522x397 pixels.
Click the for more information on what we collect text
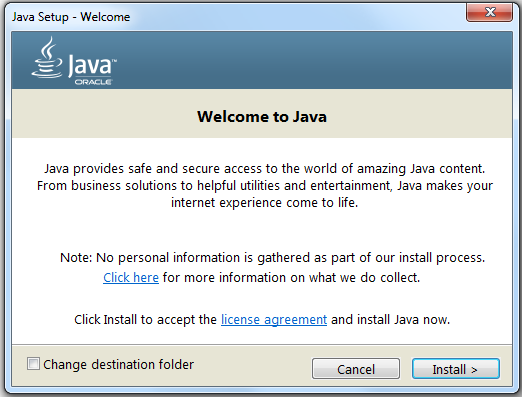tap(291, 278)
